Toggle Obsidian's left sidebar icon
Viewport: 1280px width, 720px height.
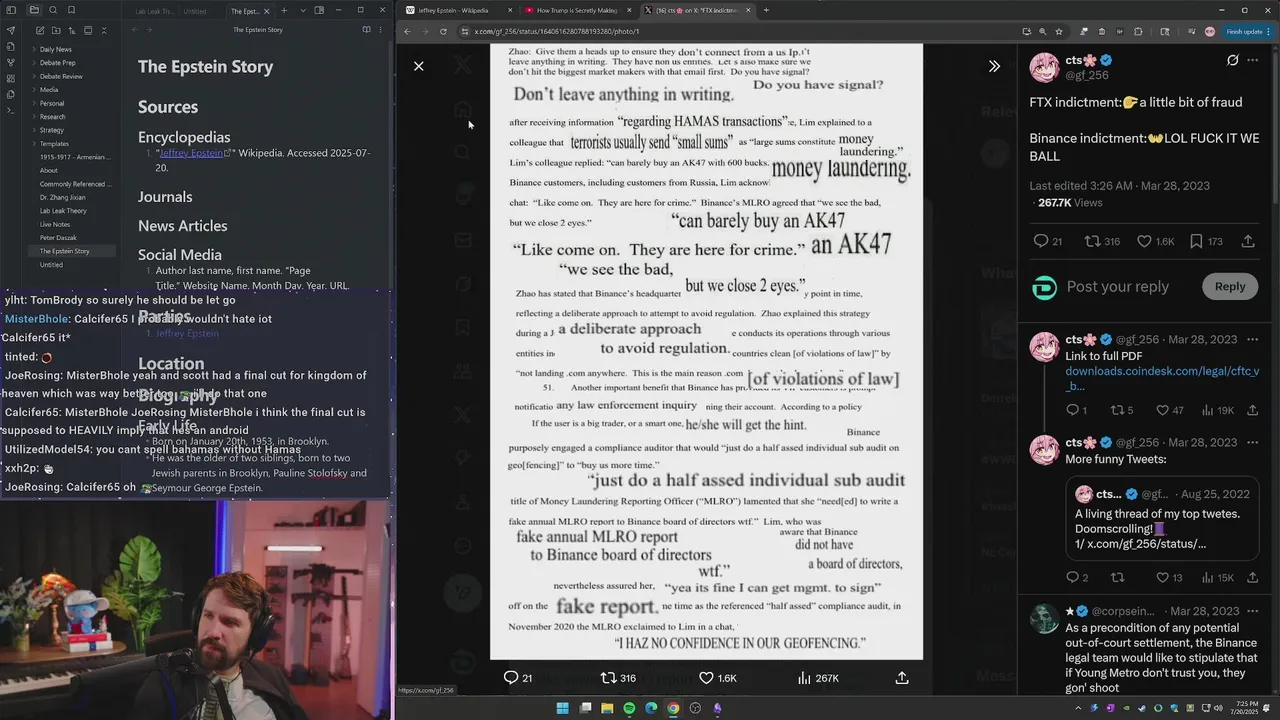[12, 10]
